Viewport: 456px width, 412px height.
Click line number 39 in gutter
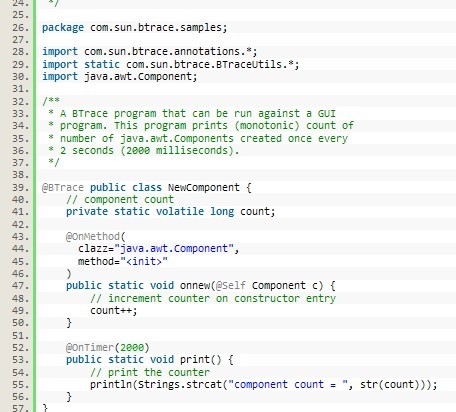click(x=20, y=188)
